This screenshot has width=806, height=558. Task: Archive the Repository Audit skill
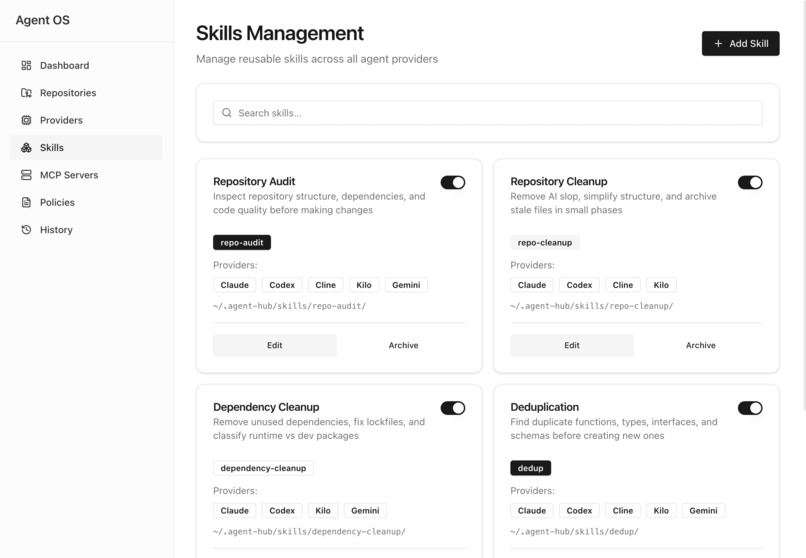[x=404, y=345]
